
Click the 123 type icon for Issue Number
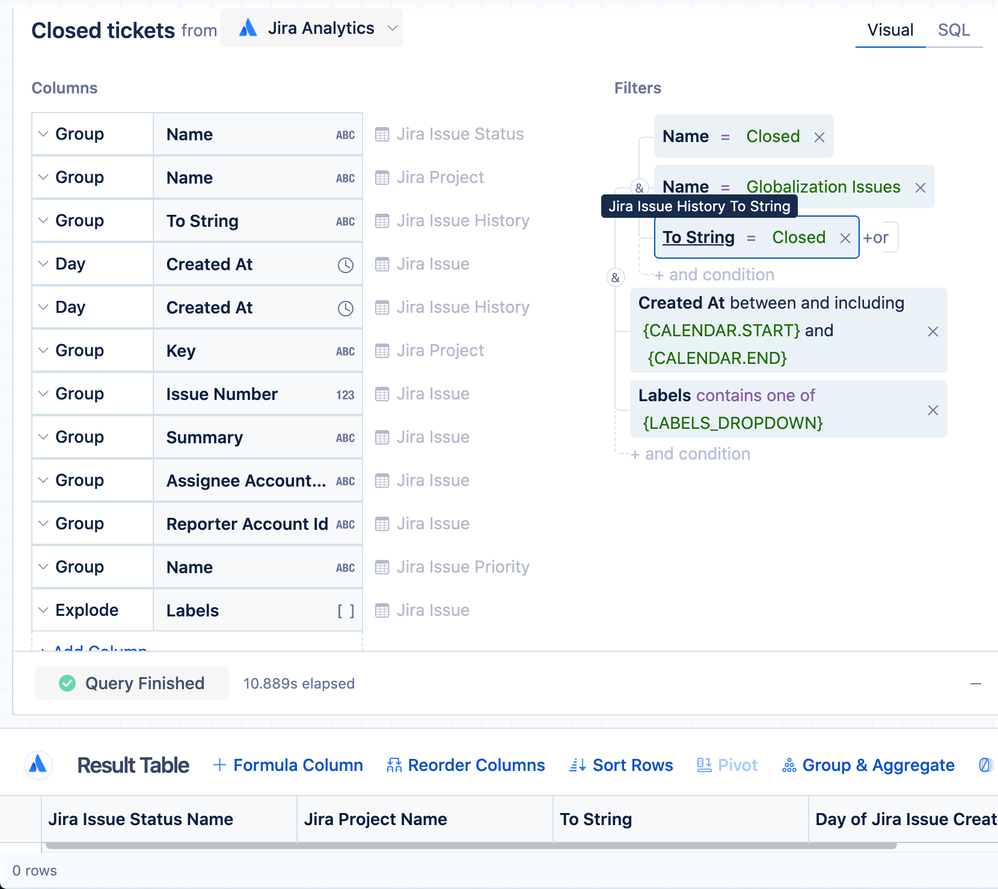click(x=345, y=395)
